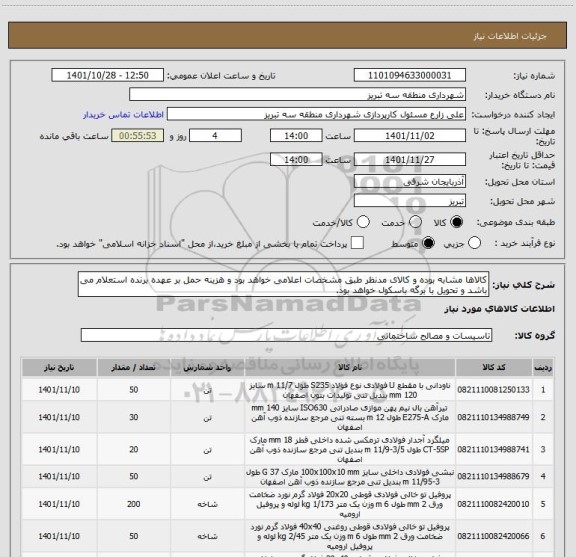Click the گروه کالا field
This screenshot has height=557, width=576.
[286, 335]
